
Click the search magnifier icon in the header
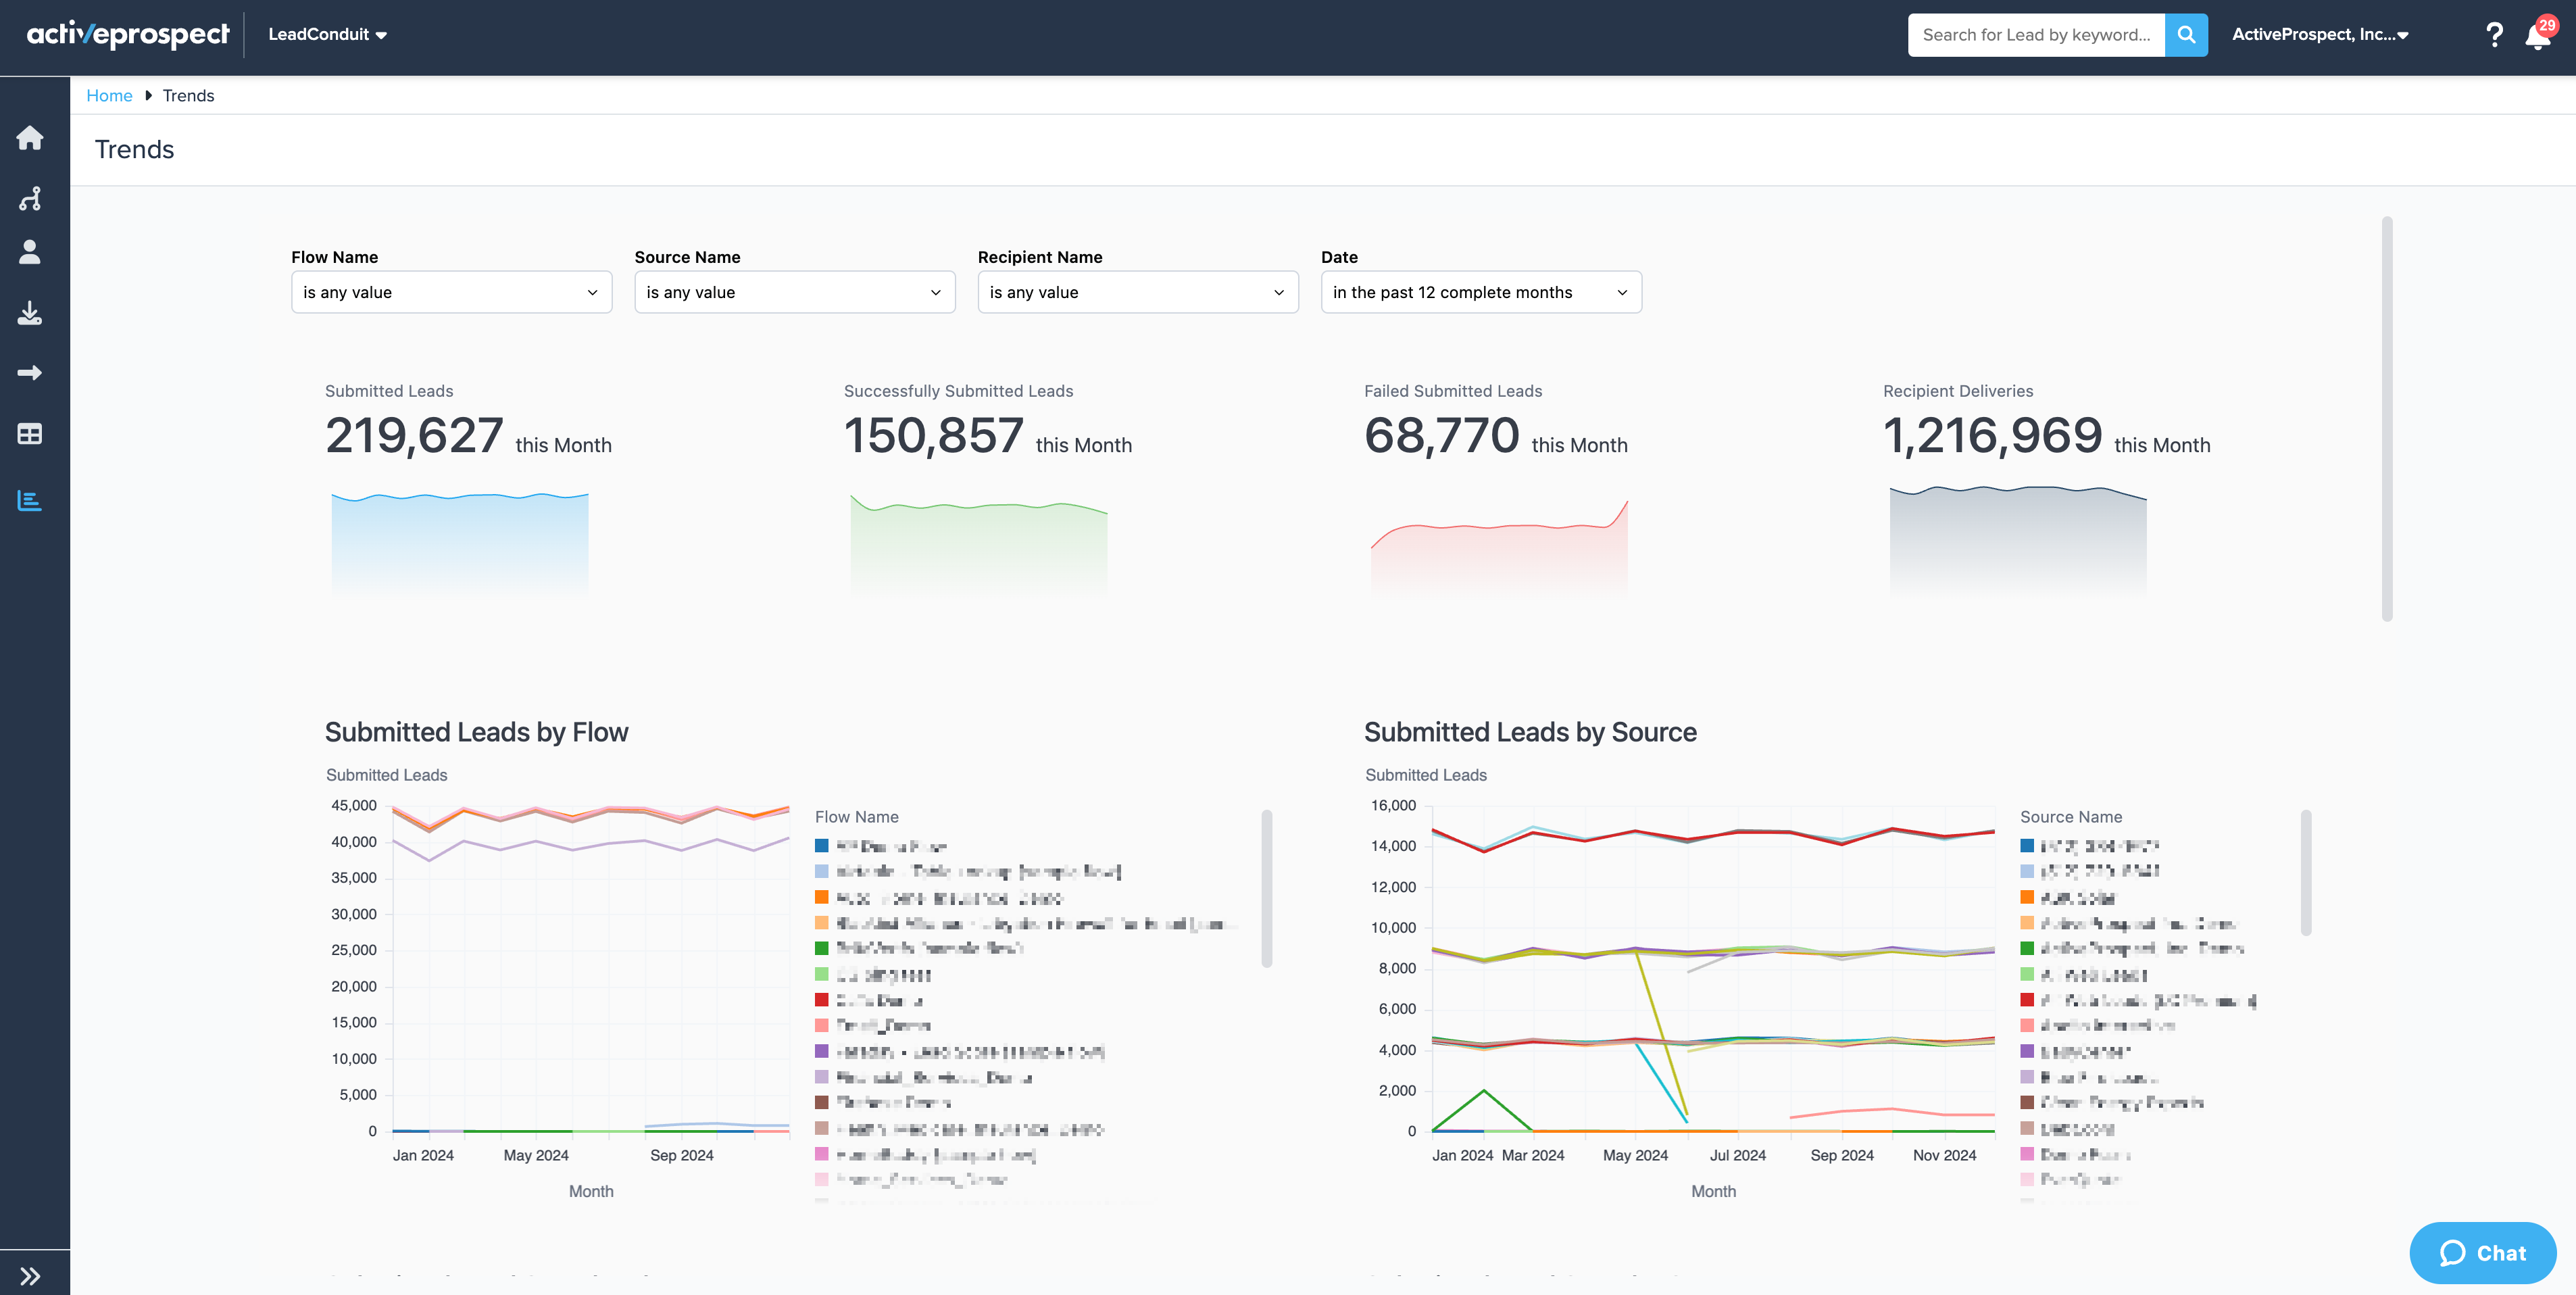click(x=2186, y=34)
